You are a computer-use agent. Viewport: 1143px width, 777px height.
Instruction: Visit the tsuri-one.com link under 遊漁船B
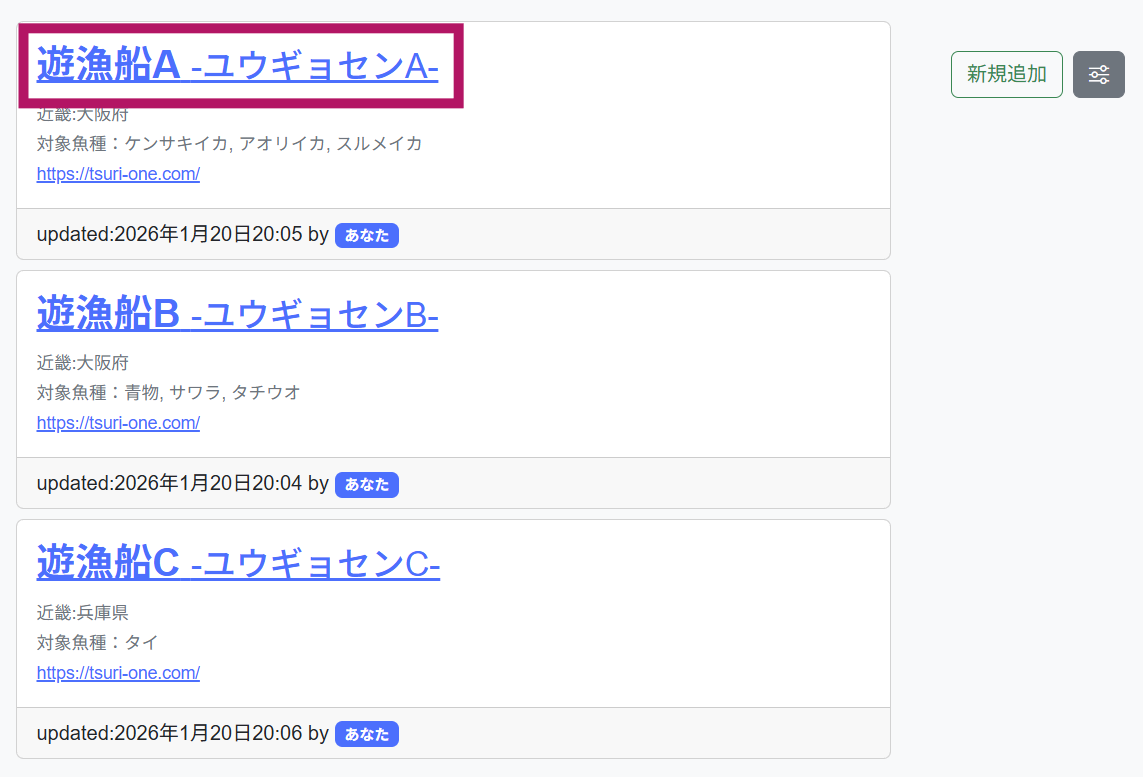118,422
